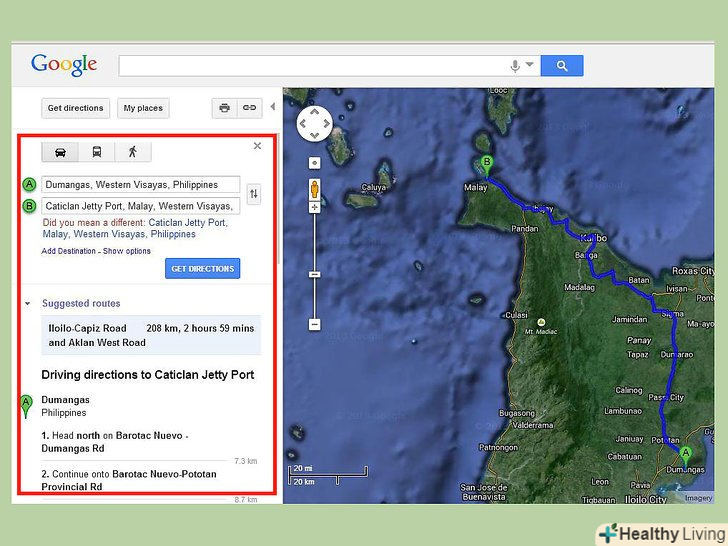Click the destination B input field
Image resolution: width=728 pixels, height=546 pixels.
coord(140,206)
